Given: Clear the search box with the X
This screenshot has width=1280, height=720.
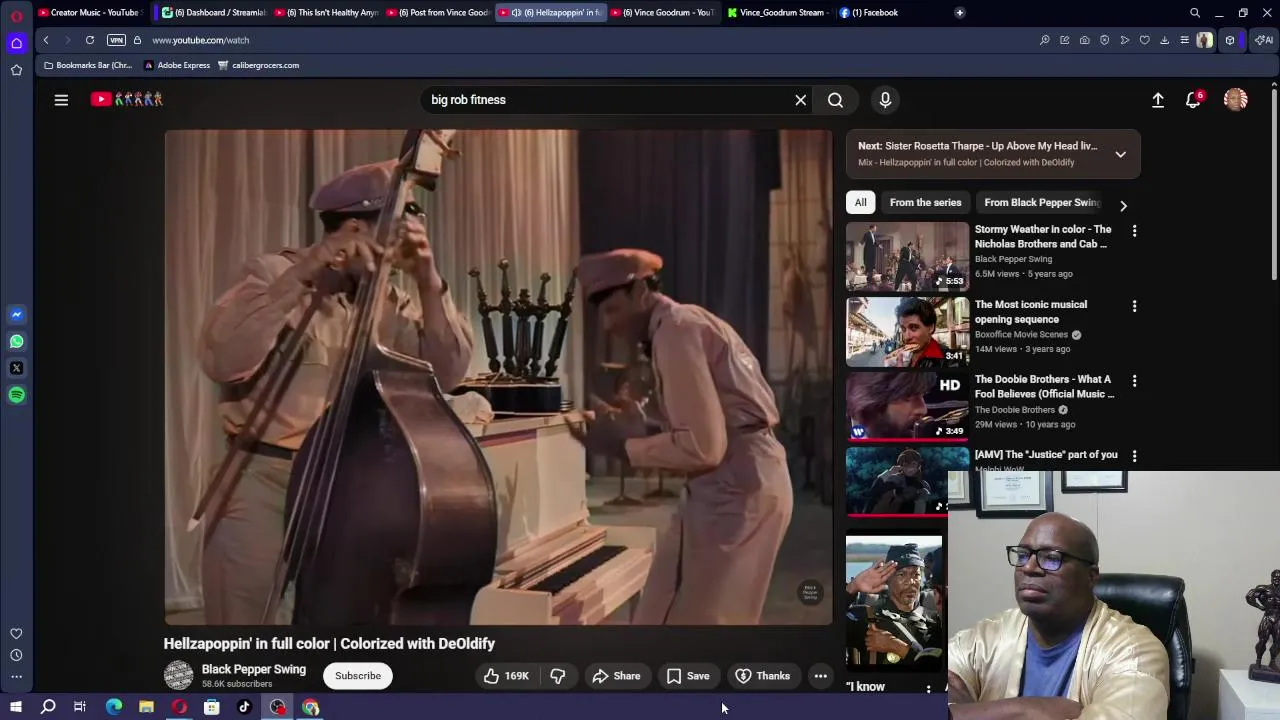Looking at the screenshot, I should tap(800, 100).
